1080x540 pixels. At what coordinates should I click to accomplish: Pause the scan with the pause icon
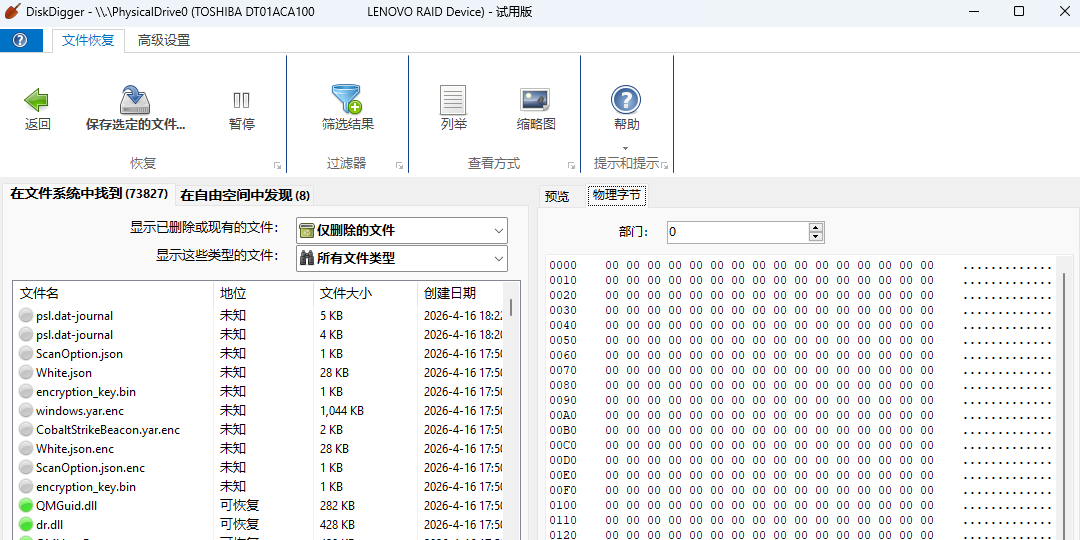[x=241, y=100]
